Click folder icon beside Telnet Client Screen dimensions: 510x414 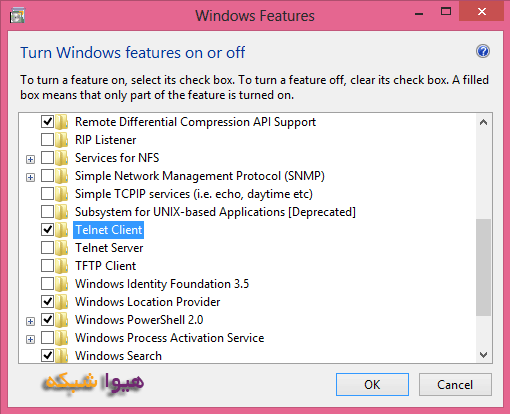coord(62,230)
